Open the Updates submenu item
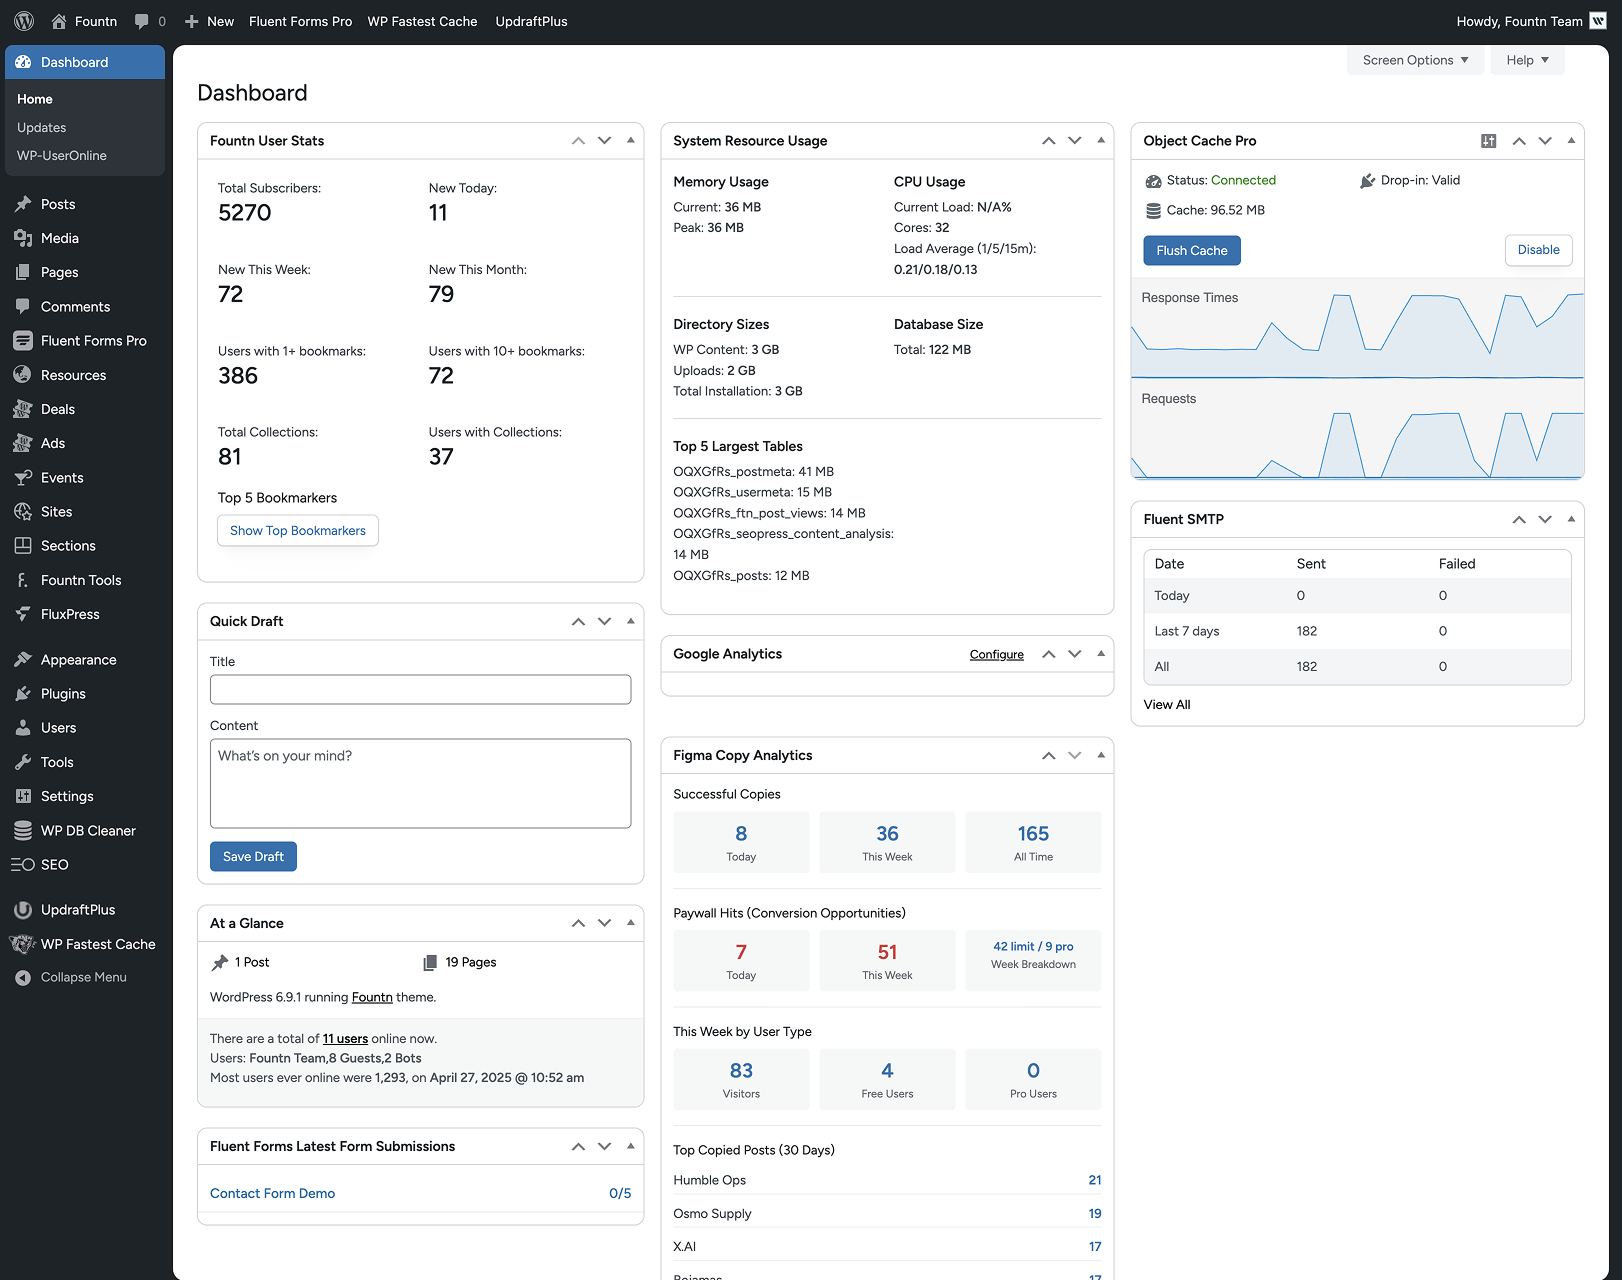Image resolution: width=1622 pixels, height=1280 pixels. click(x=42, y=128)
